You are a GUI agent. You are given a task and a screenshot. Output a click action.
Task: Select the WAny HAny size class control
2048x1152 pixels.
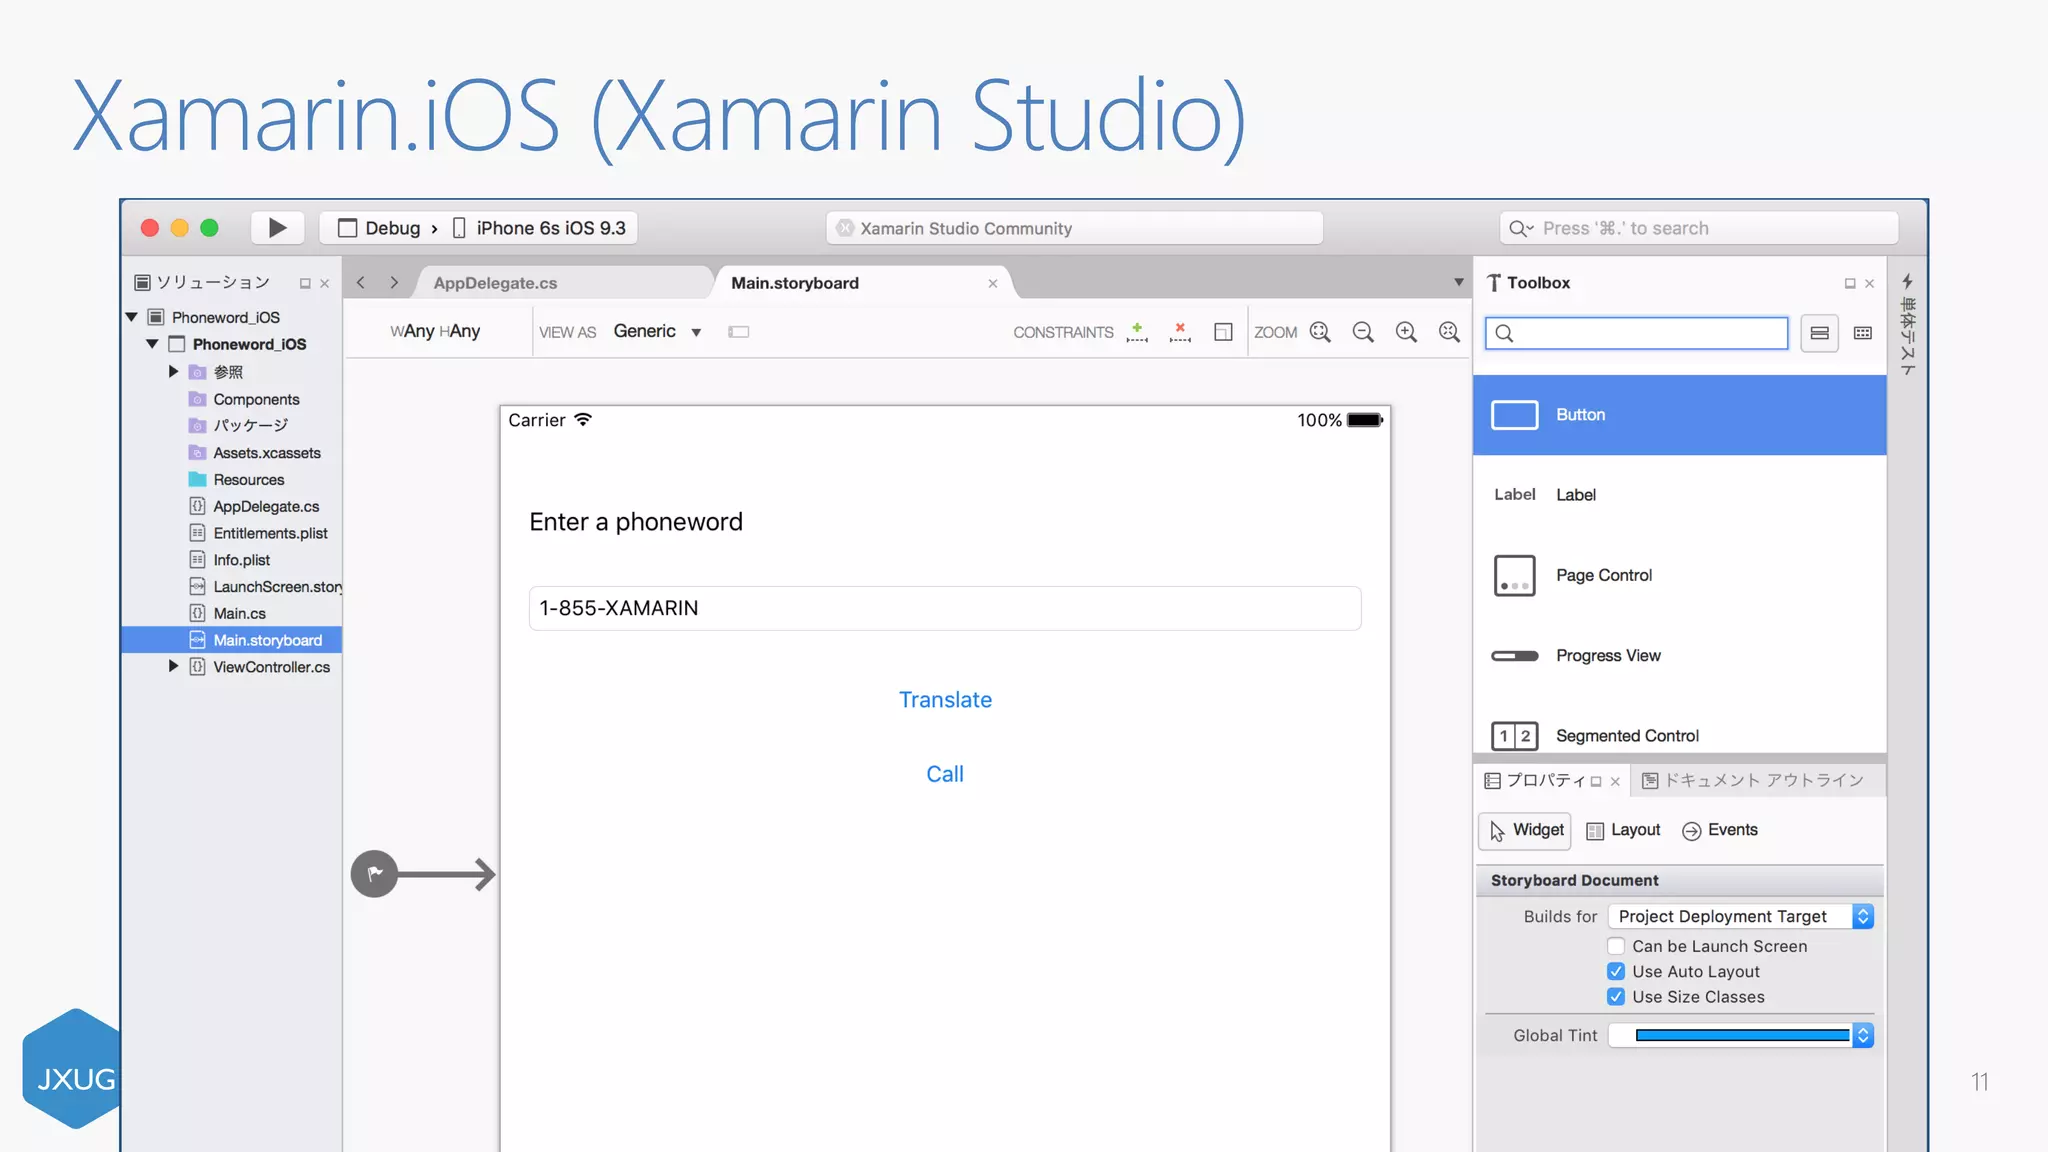435,331
